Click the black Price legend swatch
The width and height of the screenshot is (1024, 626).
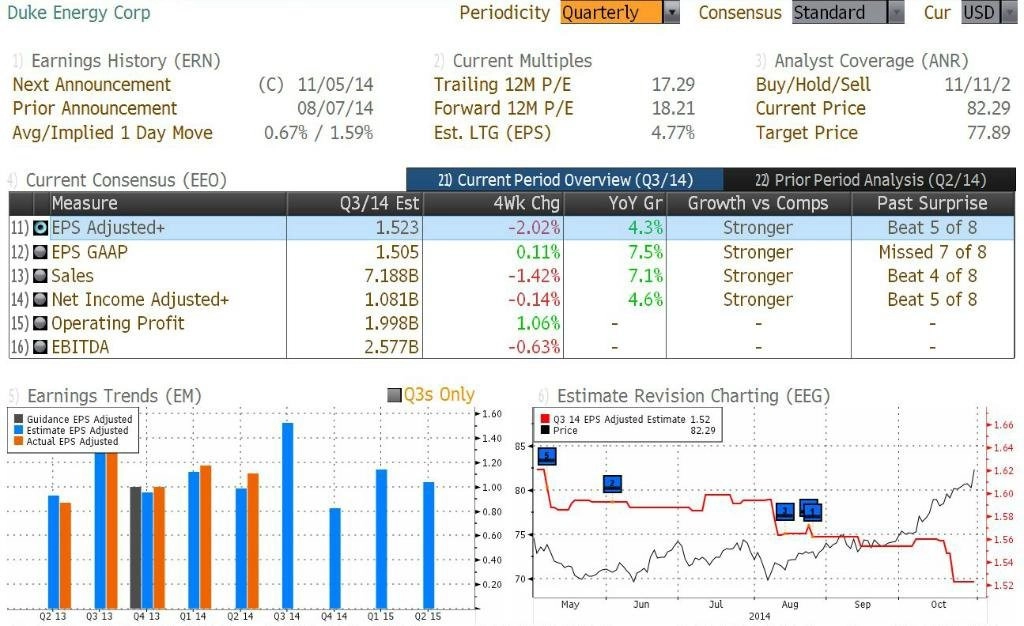[545, 430]
